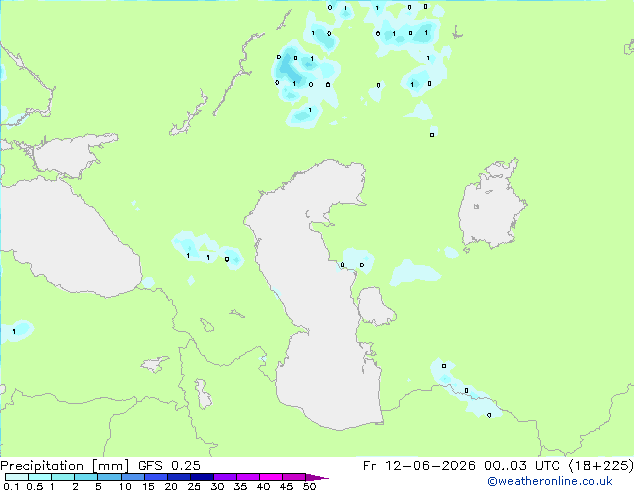Click the 0.5–1 mm legend color swatch

(x=40, y=477)
